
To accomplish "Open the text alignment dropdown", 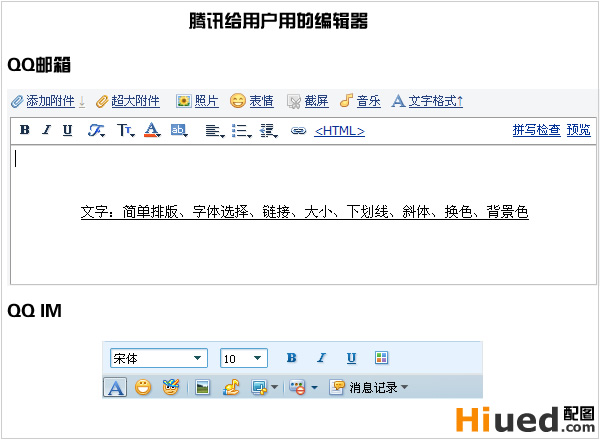I will pyautogui.click(x=215, y=131).
